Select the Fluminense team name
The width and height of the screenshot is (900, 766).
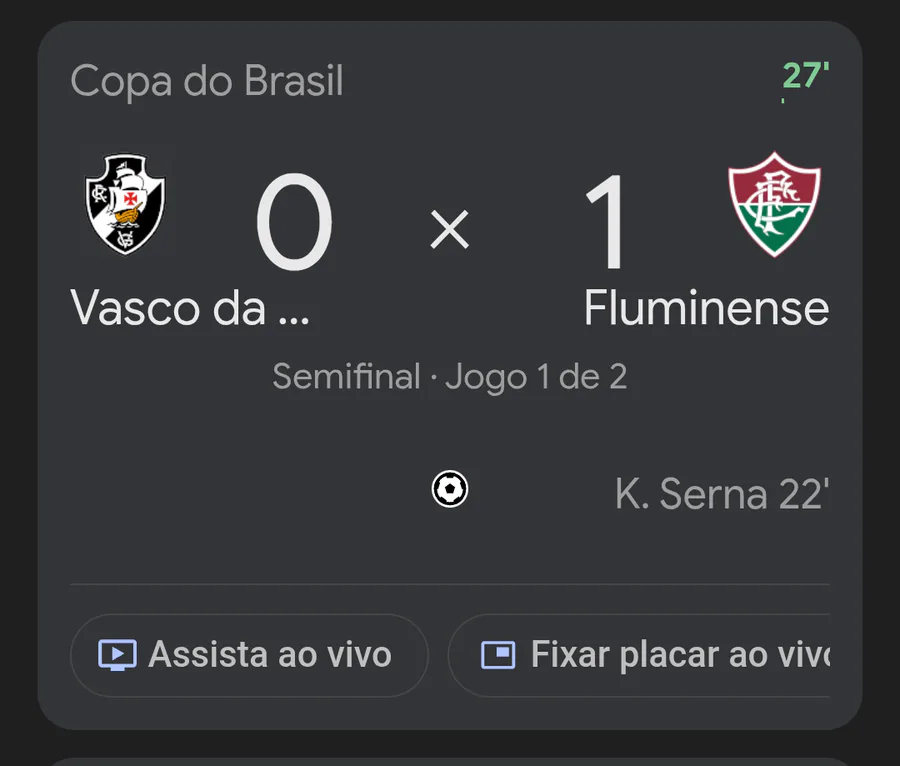tap(706, 309)
